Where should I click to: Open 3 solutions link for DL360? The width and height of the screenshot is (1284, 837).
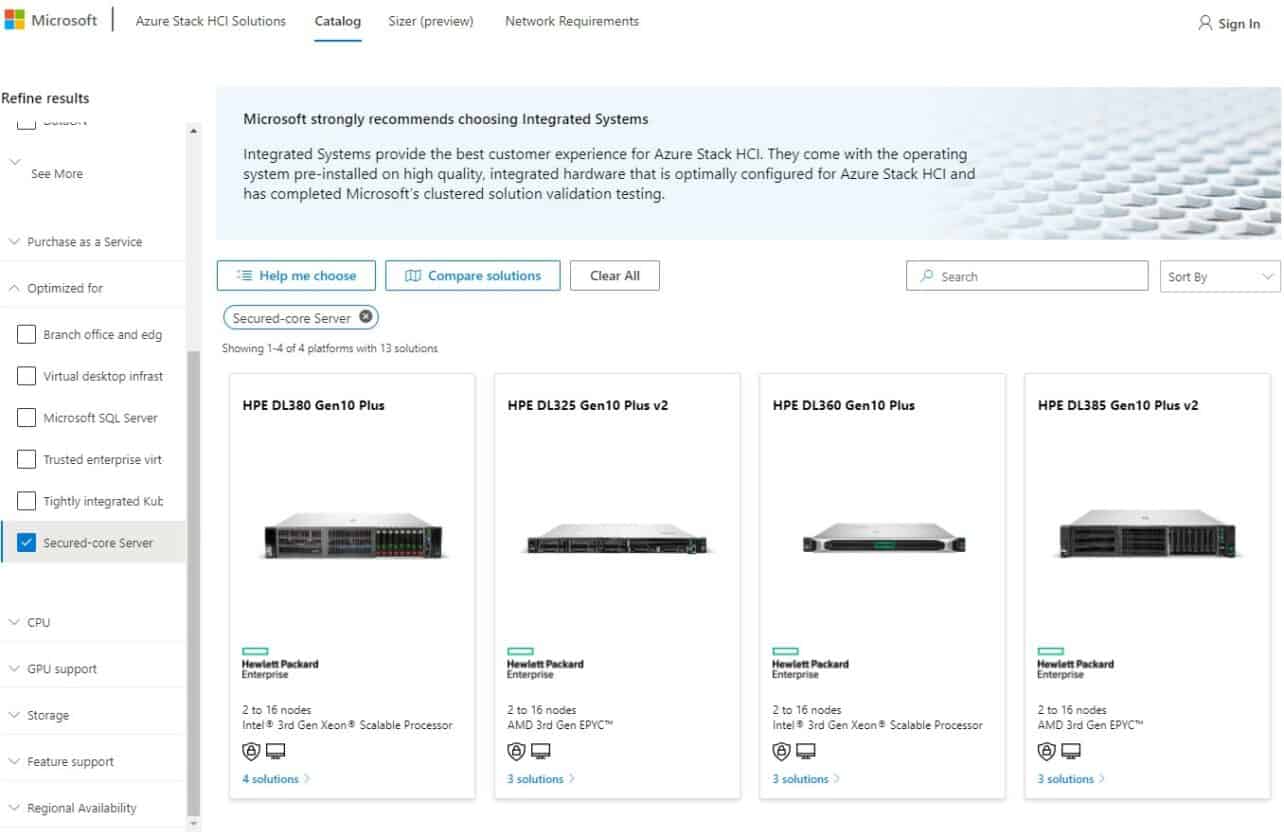[x=806, y=779]
